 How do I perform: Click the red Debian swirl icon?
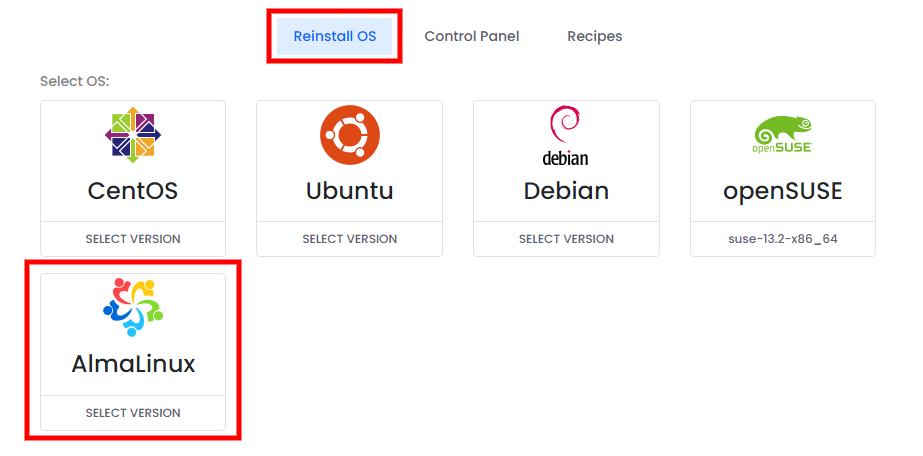click(x=565, y=125)
